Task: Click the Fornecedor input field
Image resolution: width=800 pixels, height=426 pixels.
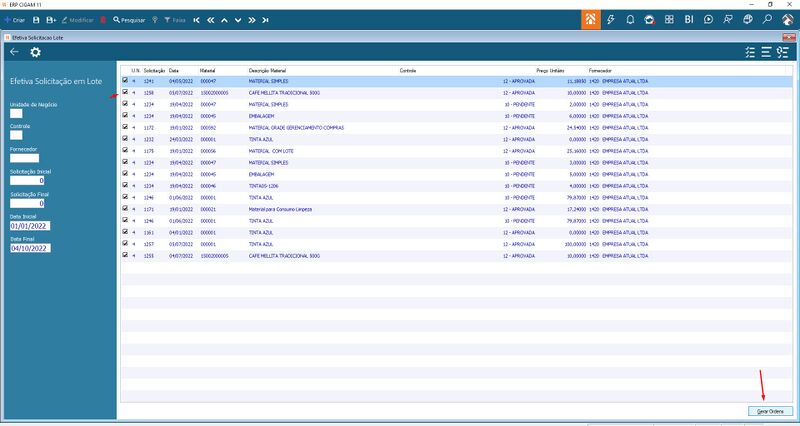Action: point(24,158)
